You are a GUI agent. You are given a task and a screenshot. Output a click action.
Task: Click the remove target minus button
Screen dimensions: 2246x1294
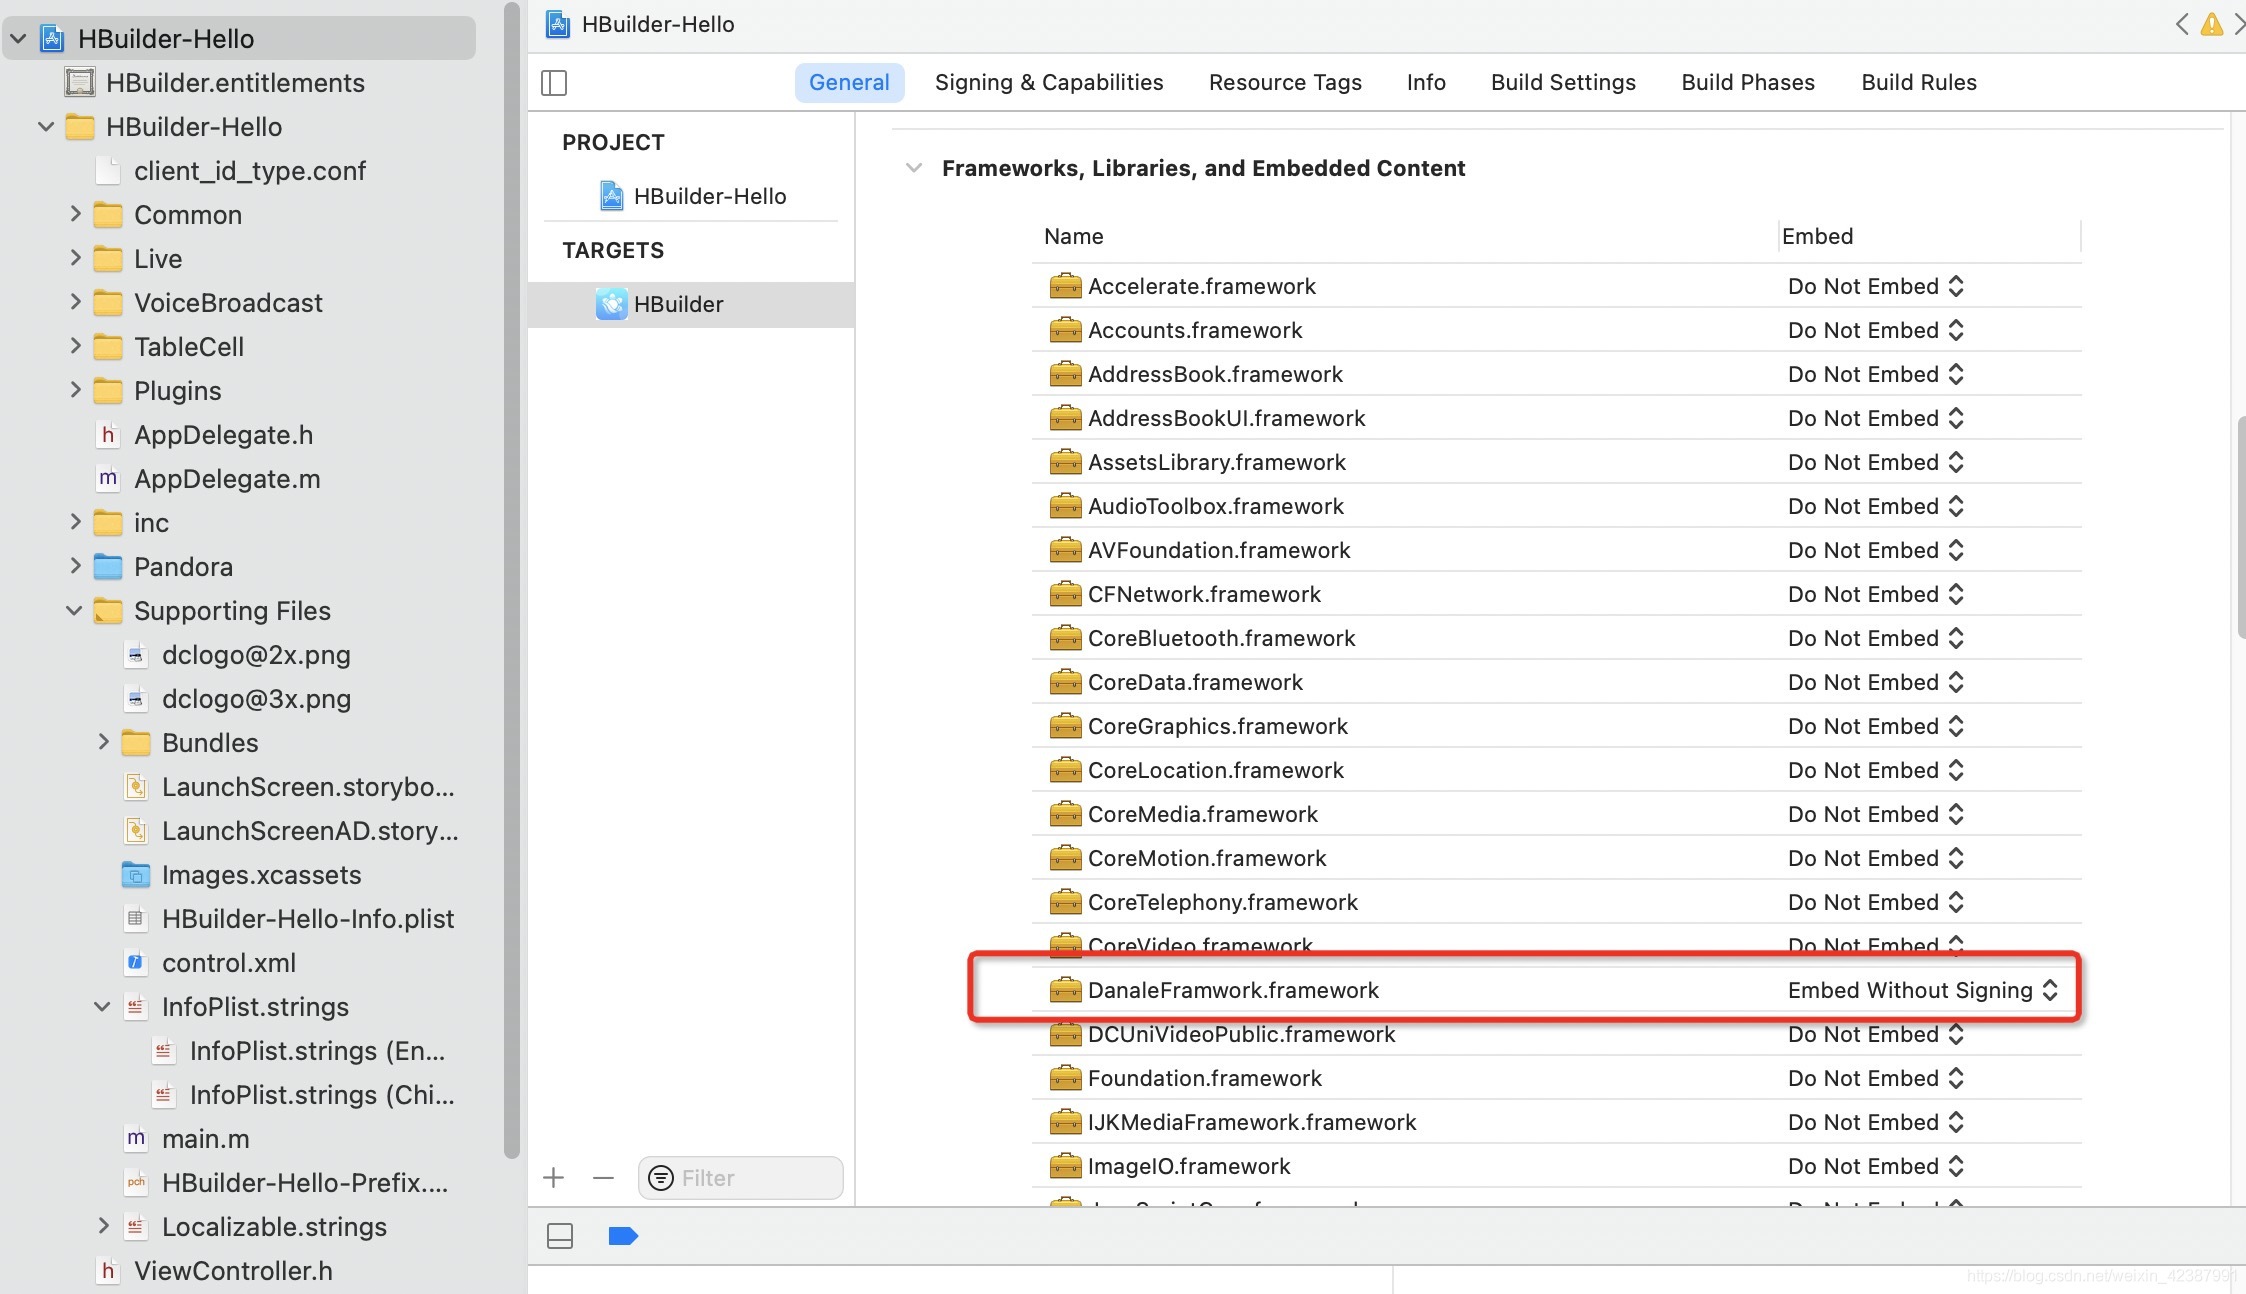(603, 1178)
